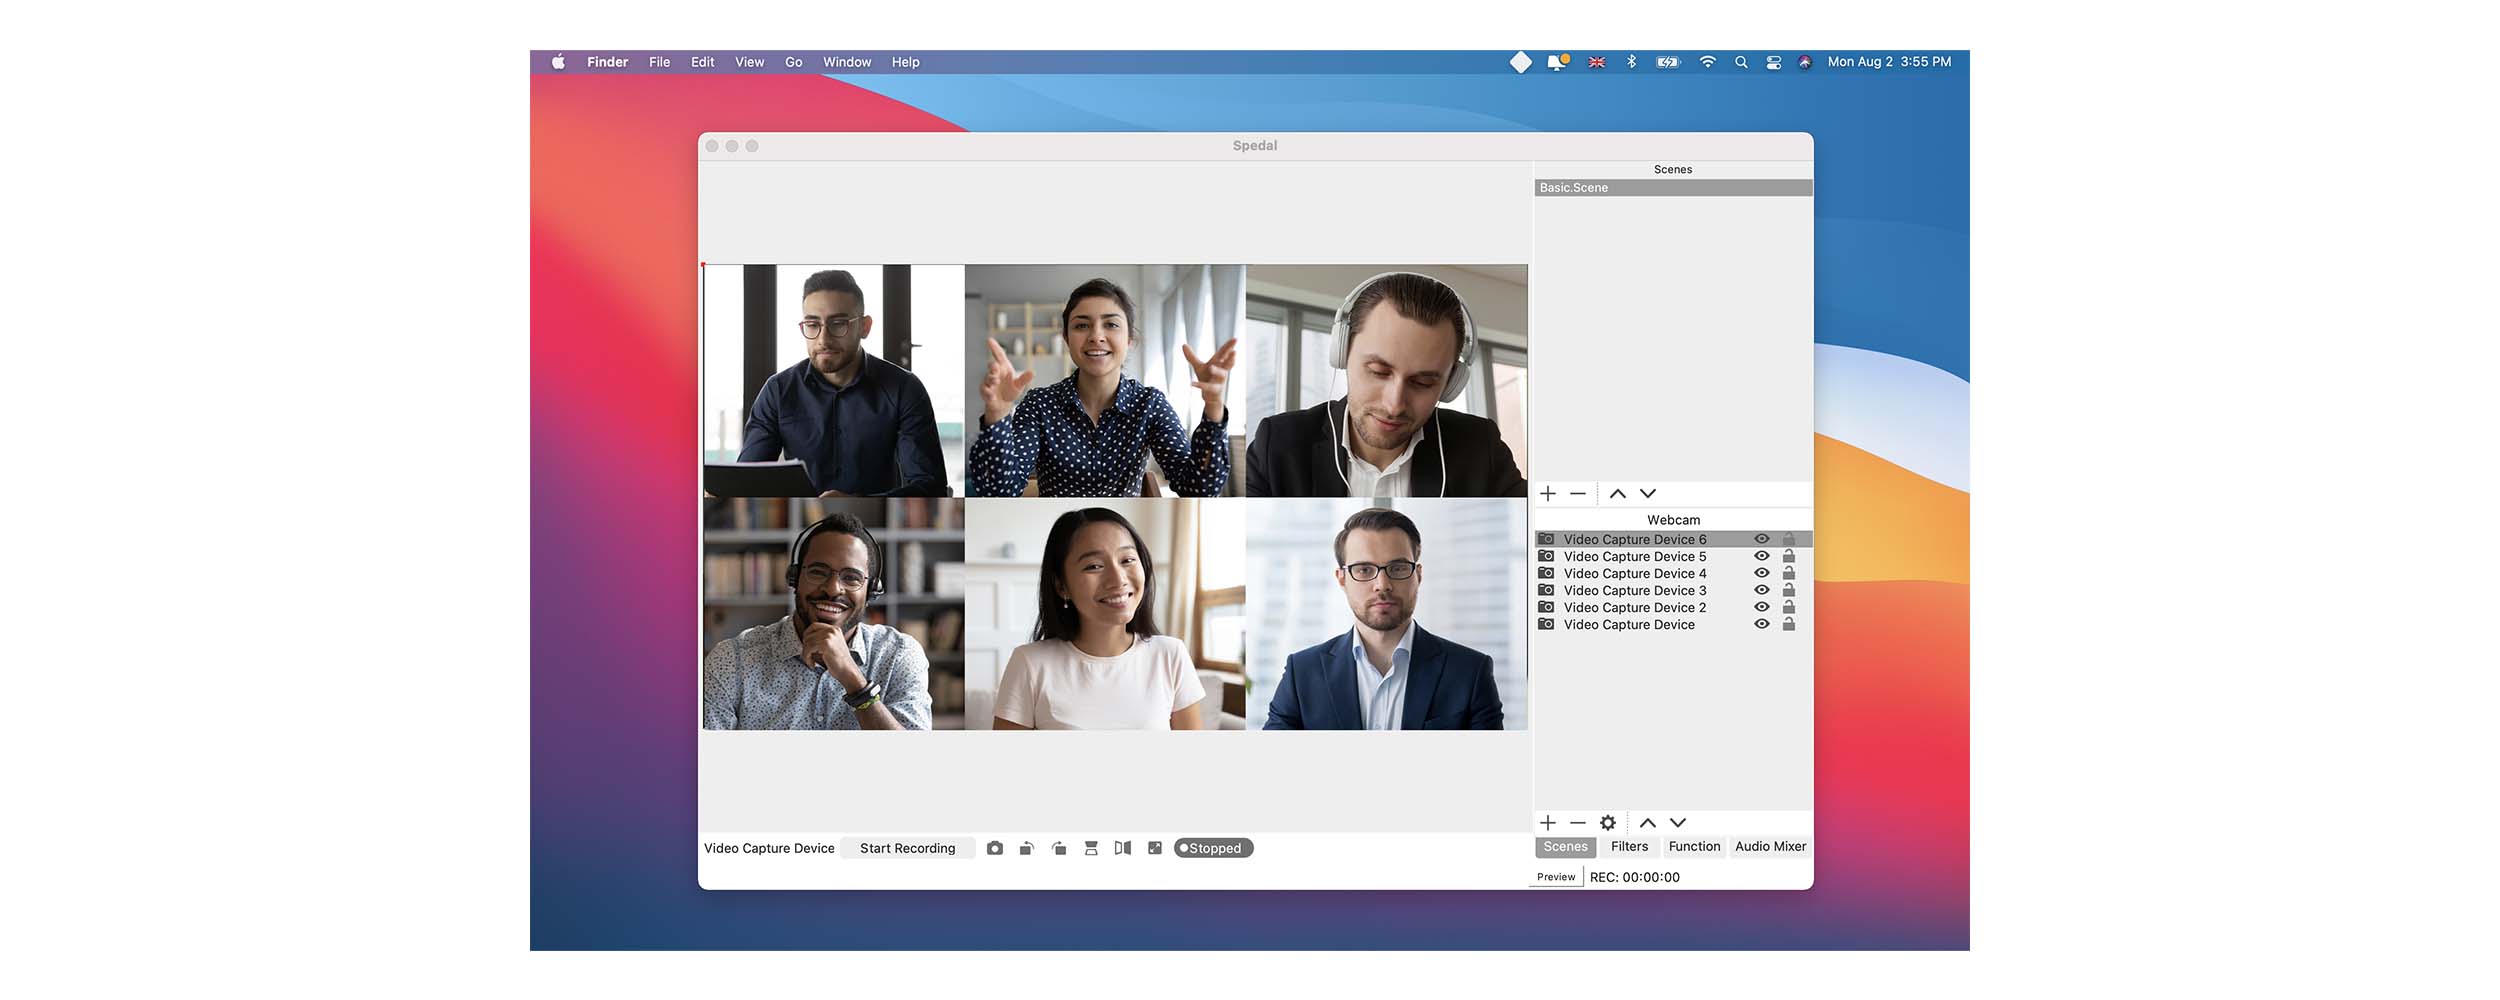Add a new scene with the plus icon
Image resolution: width=2500 pixels, height=1000 pixels.
(x=1548, y=494)
